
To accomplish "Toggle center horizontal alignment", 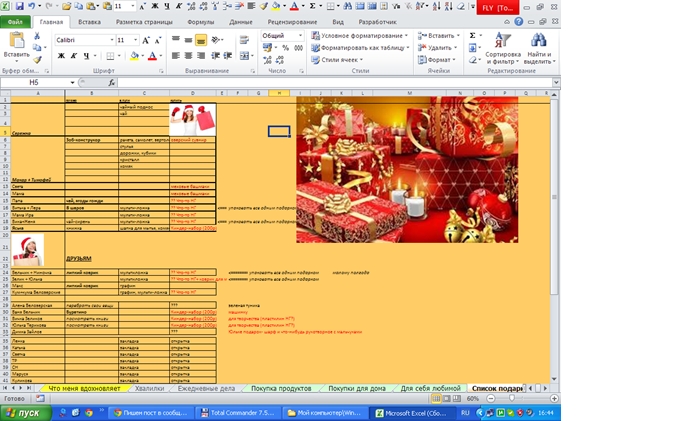I will click(188, 56).
